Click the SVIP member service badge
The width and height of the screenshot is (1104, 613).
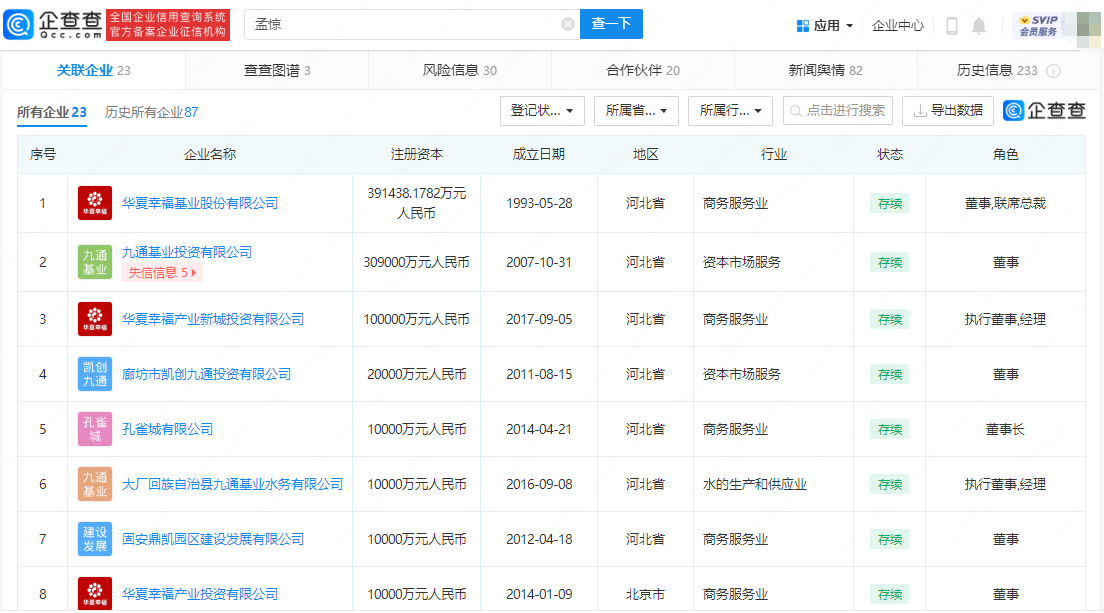pyautogui.click(x=1038, y=25)
